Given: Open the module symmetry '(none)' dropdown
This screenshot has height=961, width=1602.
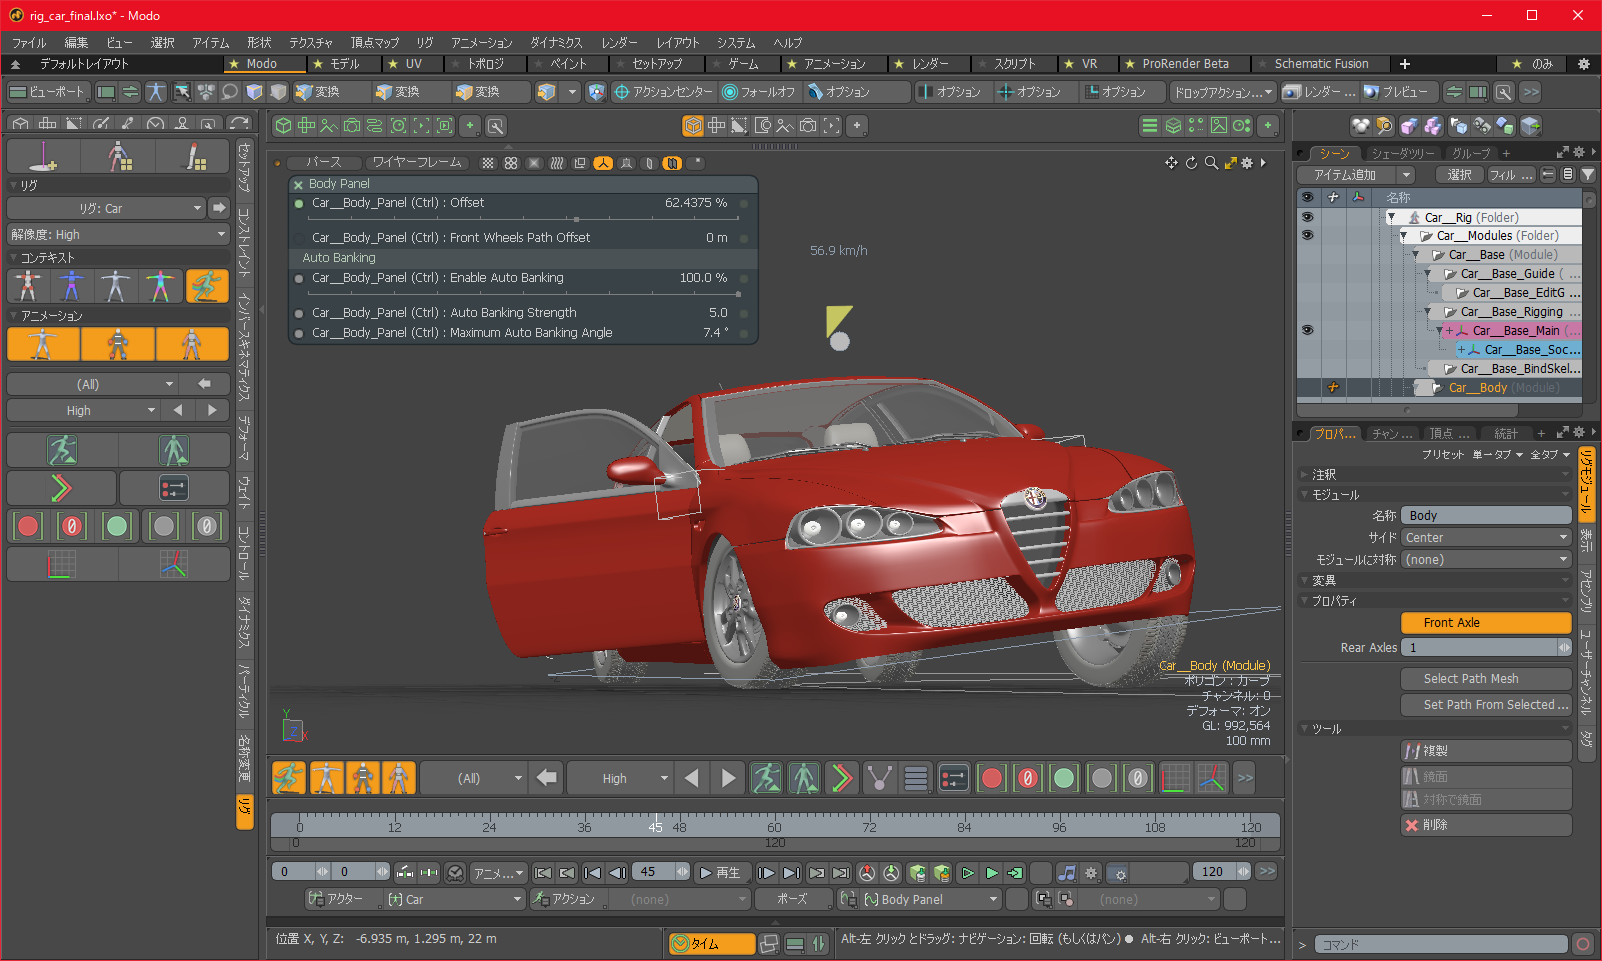Looking at the screenshot, I should (x=1486, y=559).
